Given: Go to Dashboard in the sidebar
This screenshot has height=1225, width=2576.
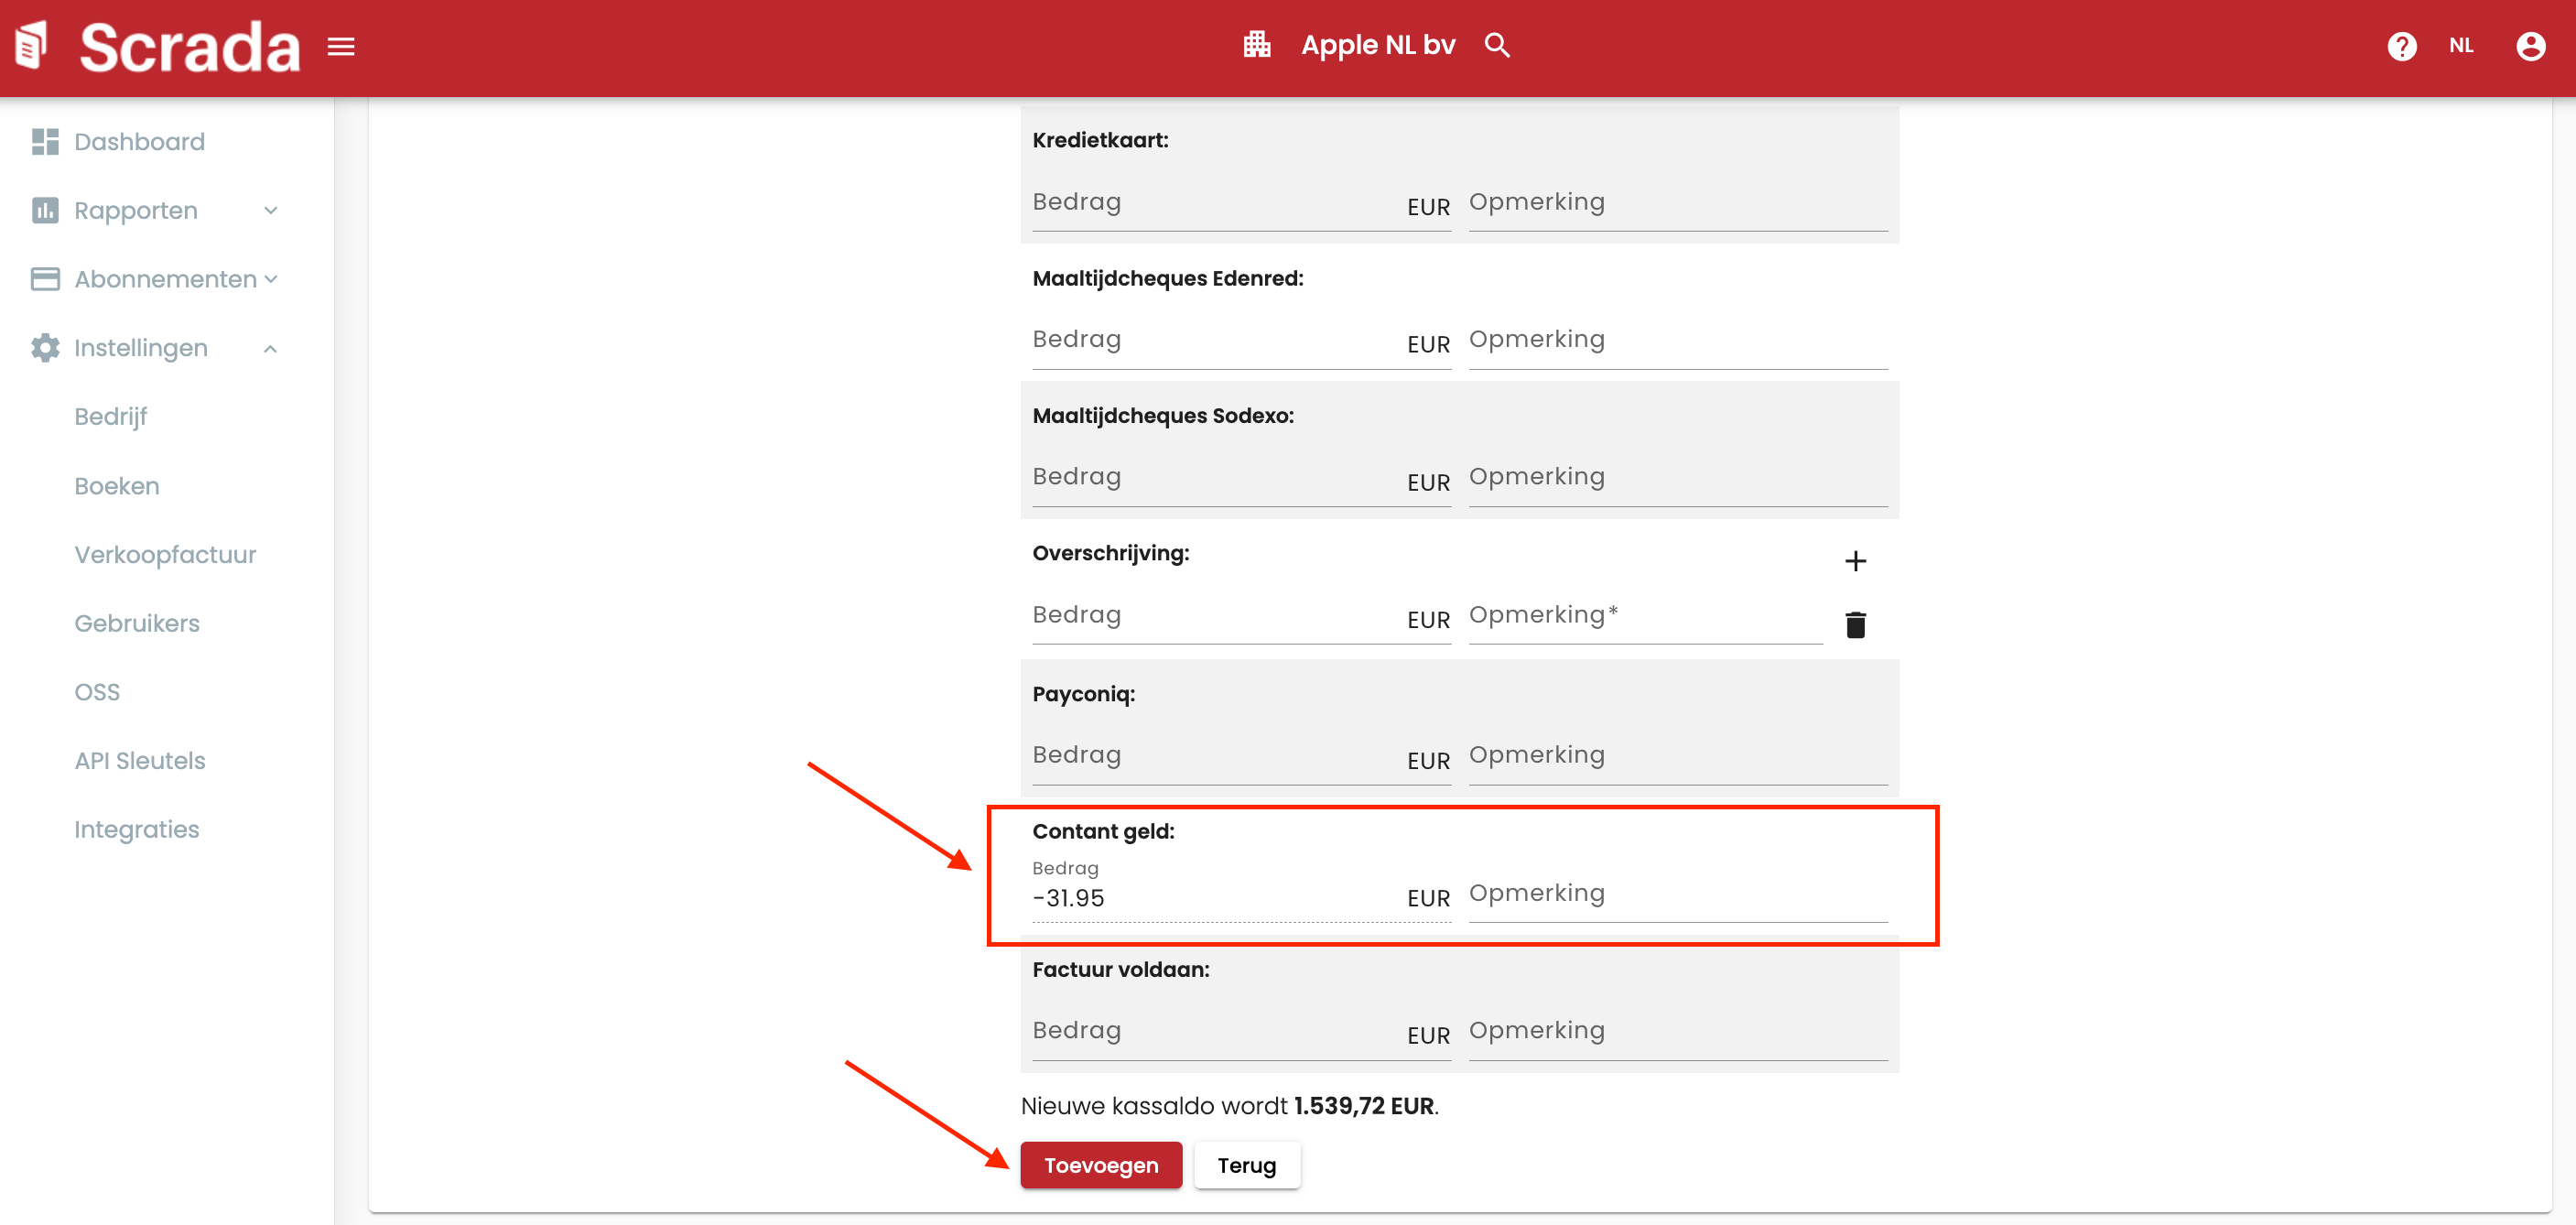Looking at the screenshot, I should point(139,142).
